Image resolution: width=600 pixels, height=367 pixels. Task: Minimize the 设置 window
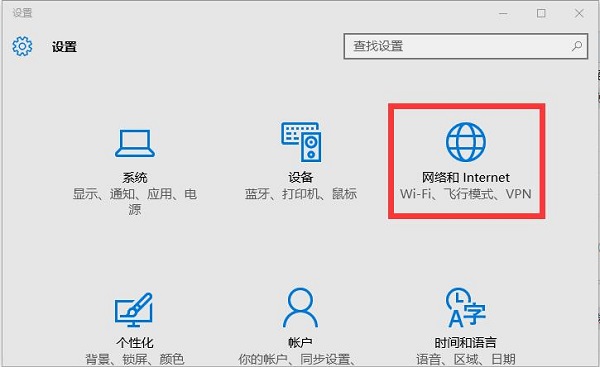503,13
